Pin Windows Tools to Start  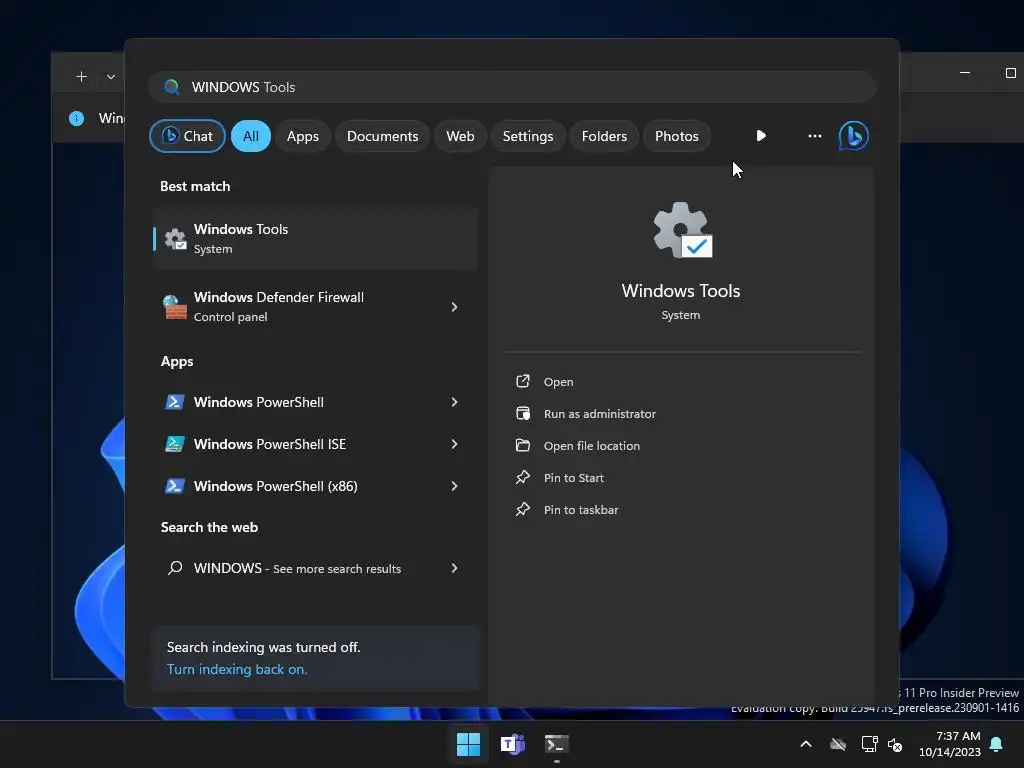(x=573, y=478)
